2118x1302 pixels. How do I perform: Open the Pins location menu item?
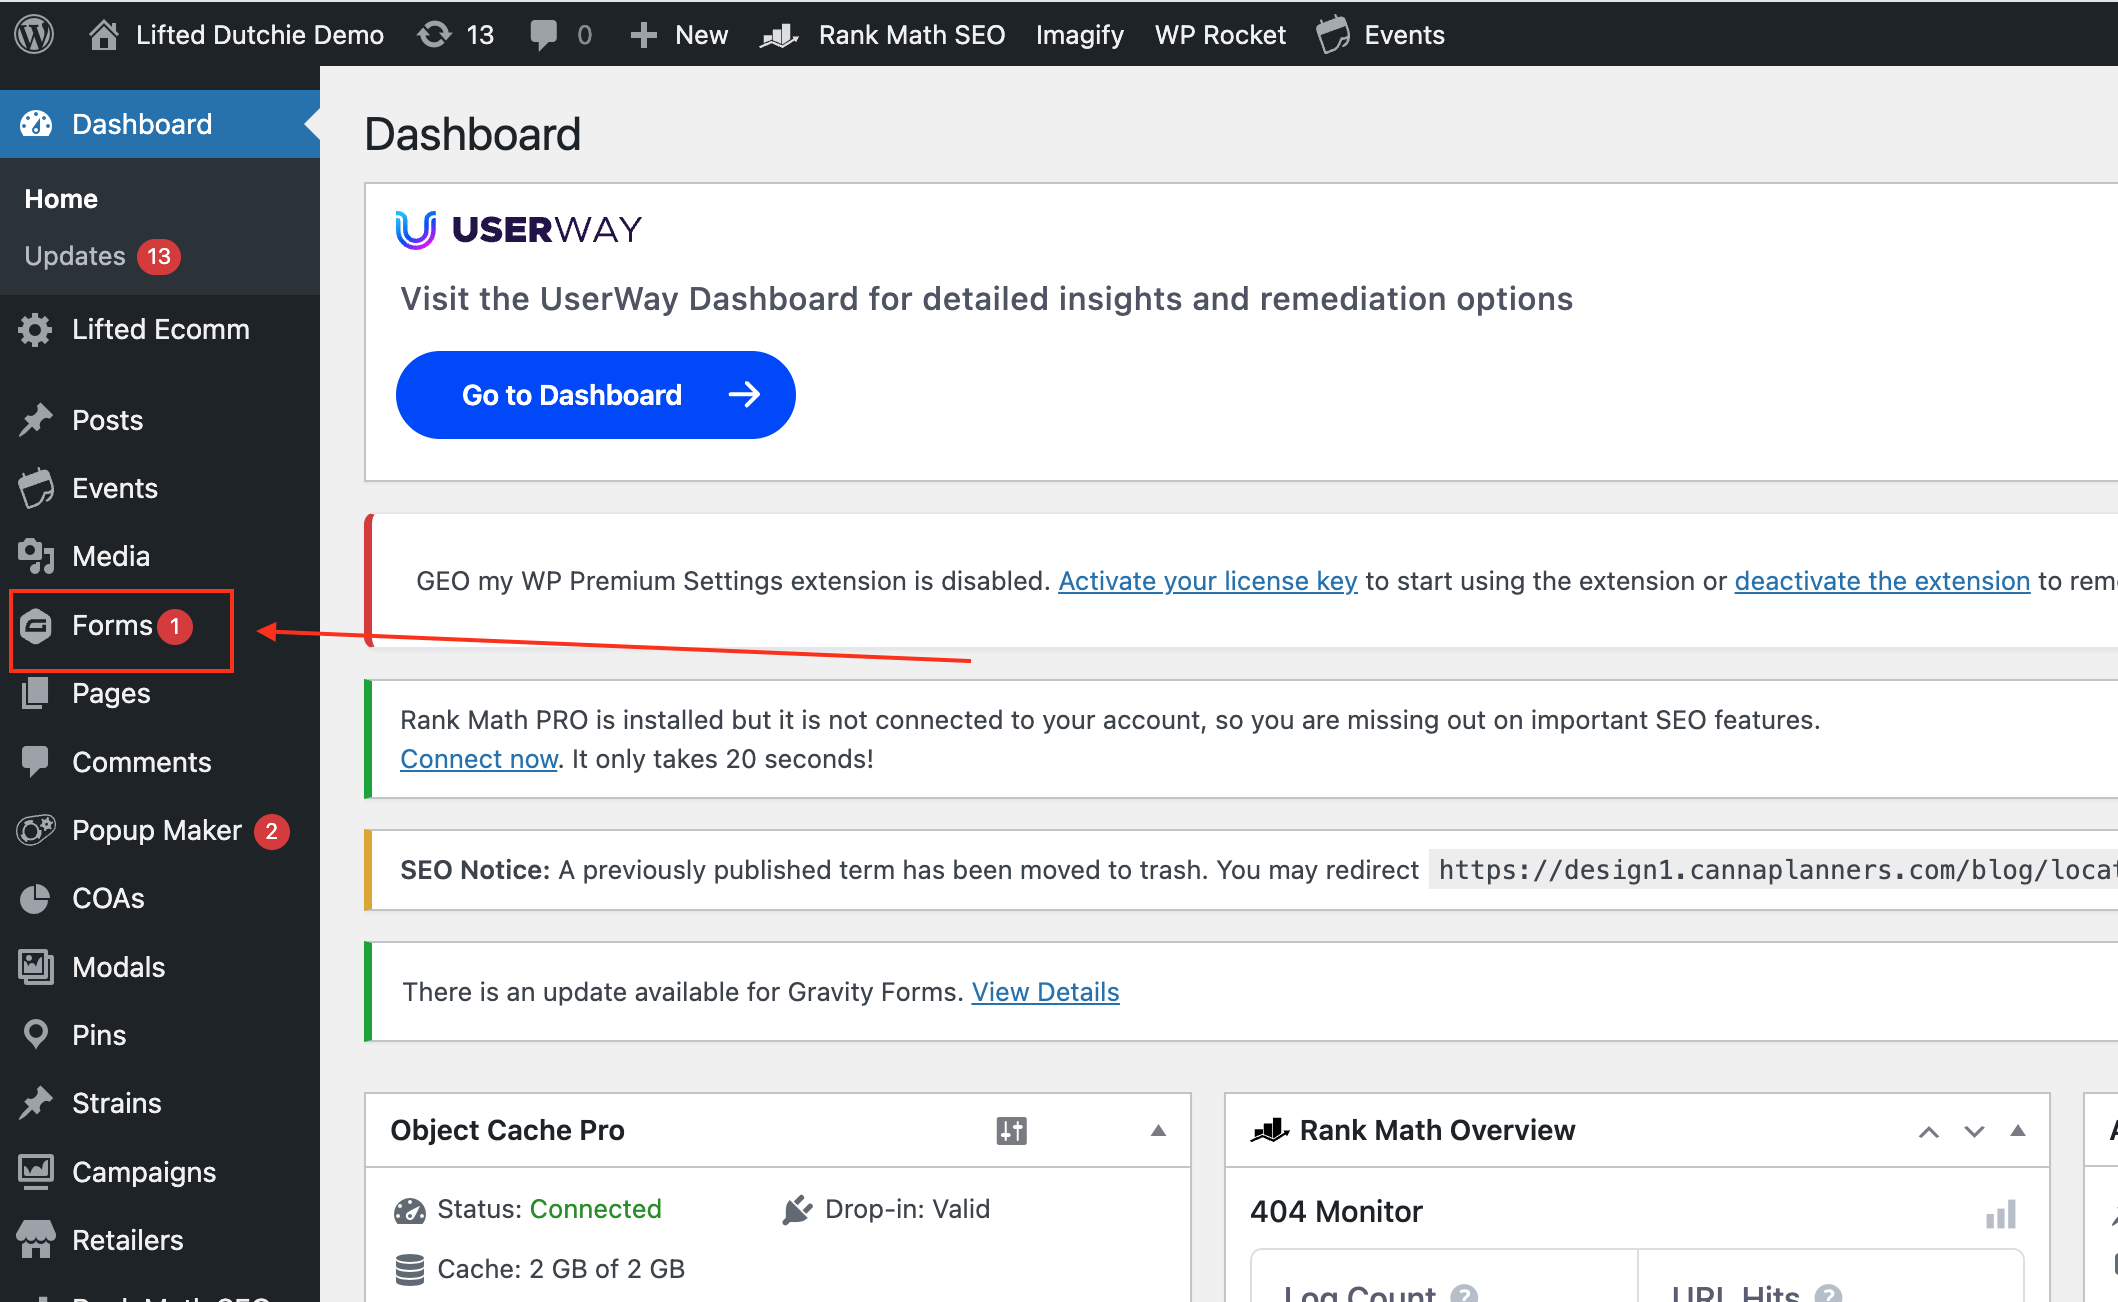[99, 1035]
